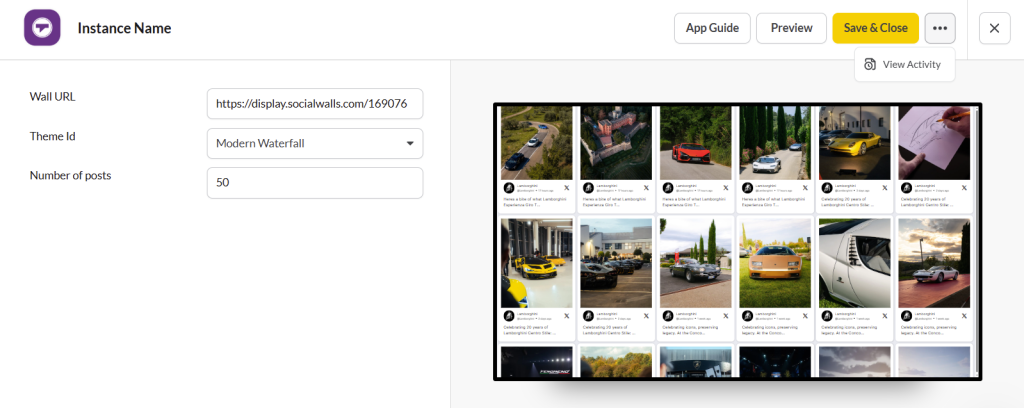Click the Wall URL input field
1024x408 pixels.
[x=314, y=104]
